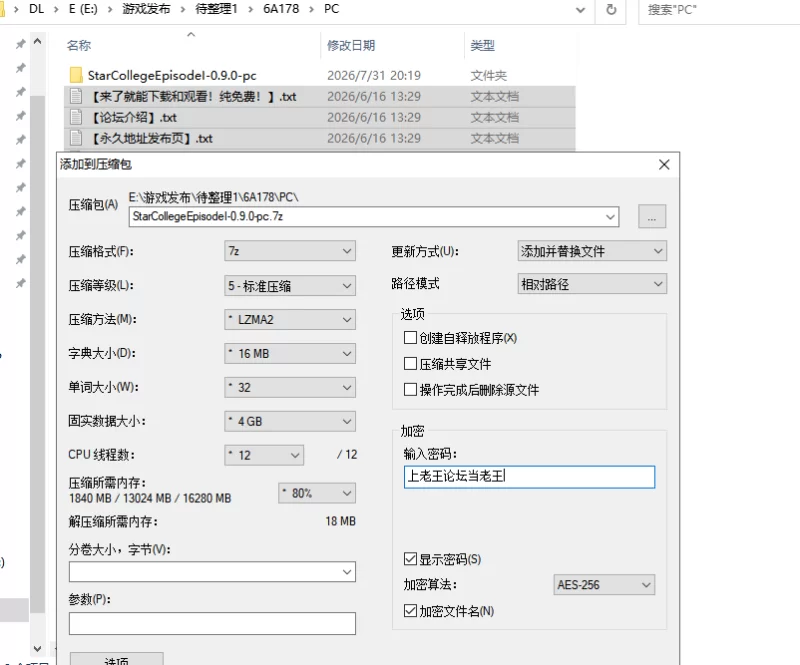Click text file icon for 【永久地址发布页】.txt

pyautogui.click(x=76, y=138)
